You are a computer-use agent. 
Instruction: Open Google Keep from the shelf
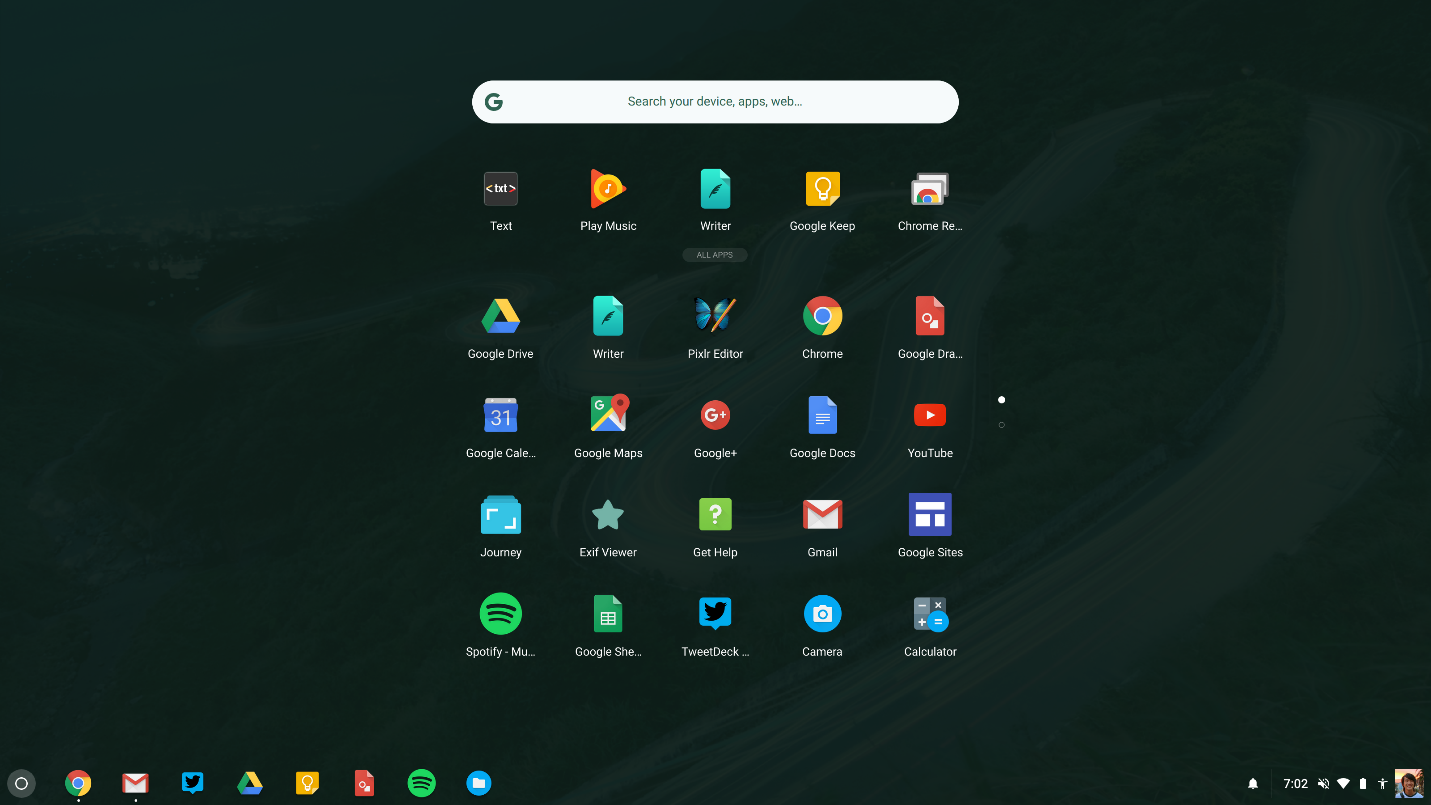307,783
